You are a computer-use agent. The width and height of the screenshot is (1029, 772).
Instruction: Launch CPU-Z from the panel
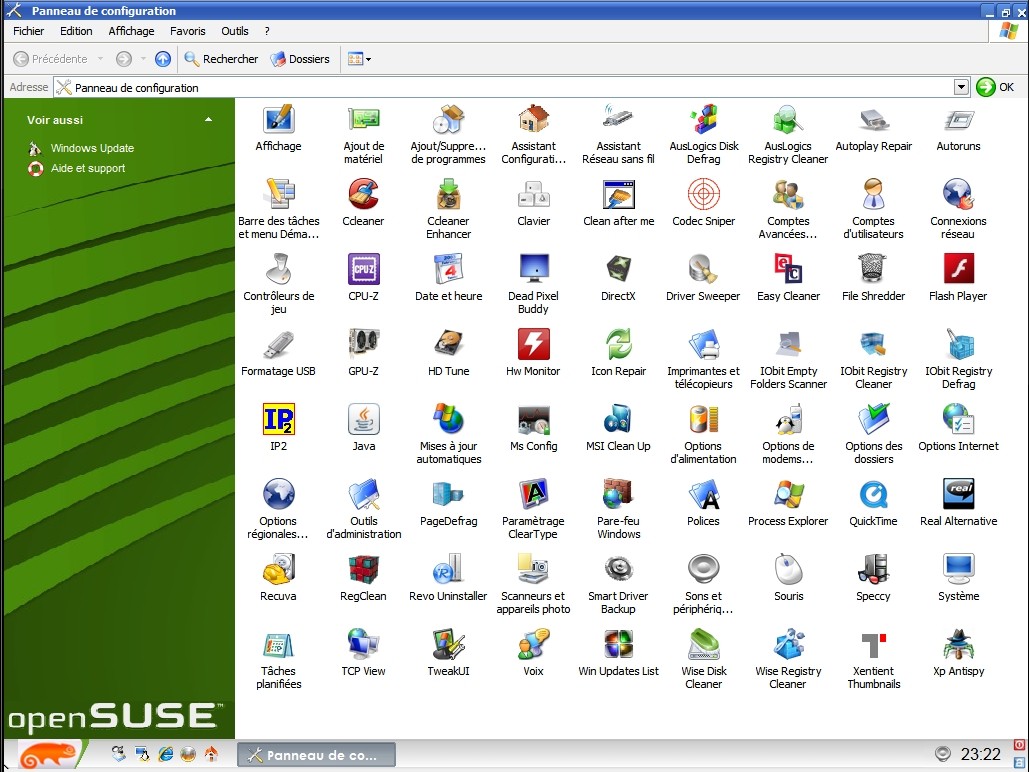[363, 269]
